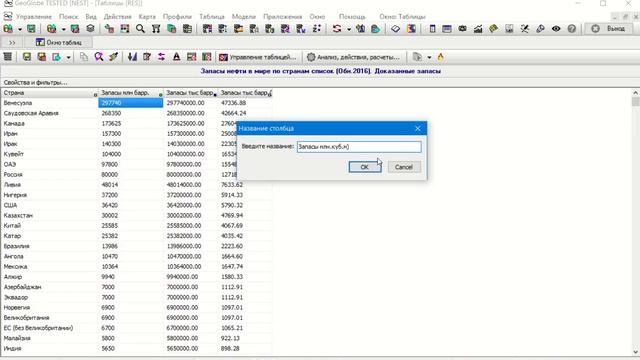Expand the double chevron panel toggle
The width and height of the screenshot is (640, 360).
tap(12, 42)
